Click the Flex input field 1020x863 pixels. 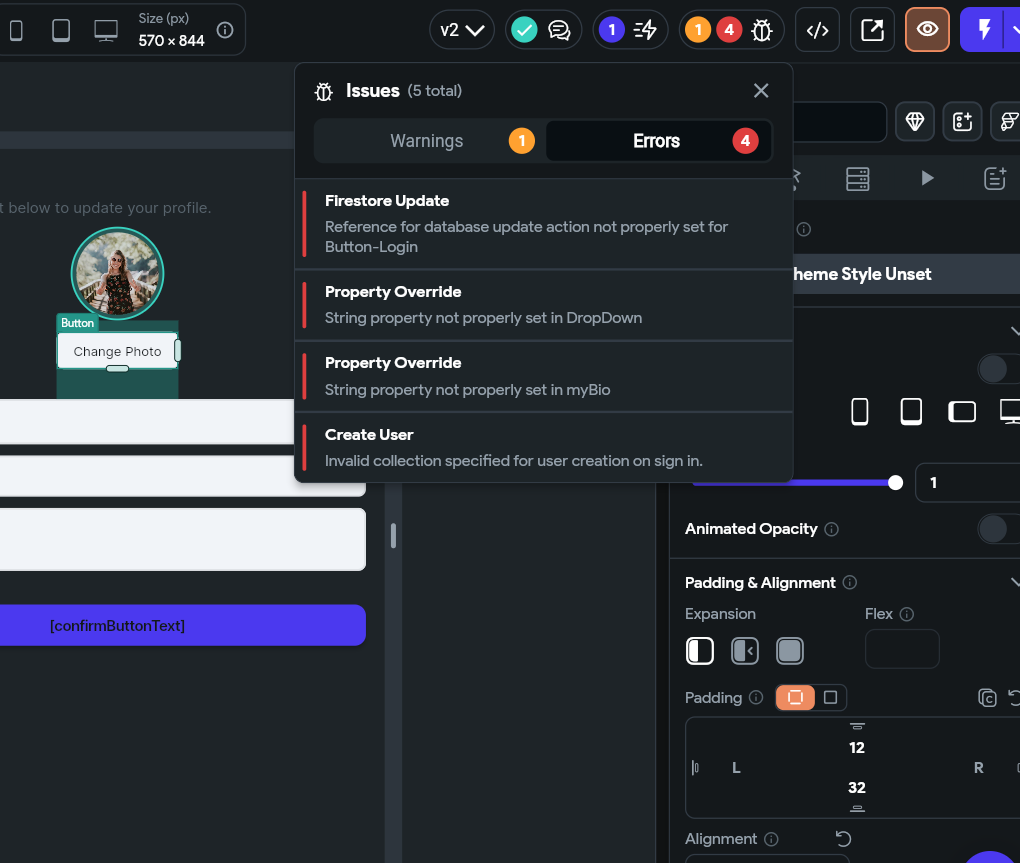pyautogui.click(x=902, y=648)
